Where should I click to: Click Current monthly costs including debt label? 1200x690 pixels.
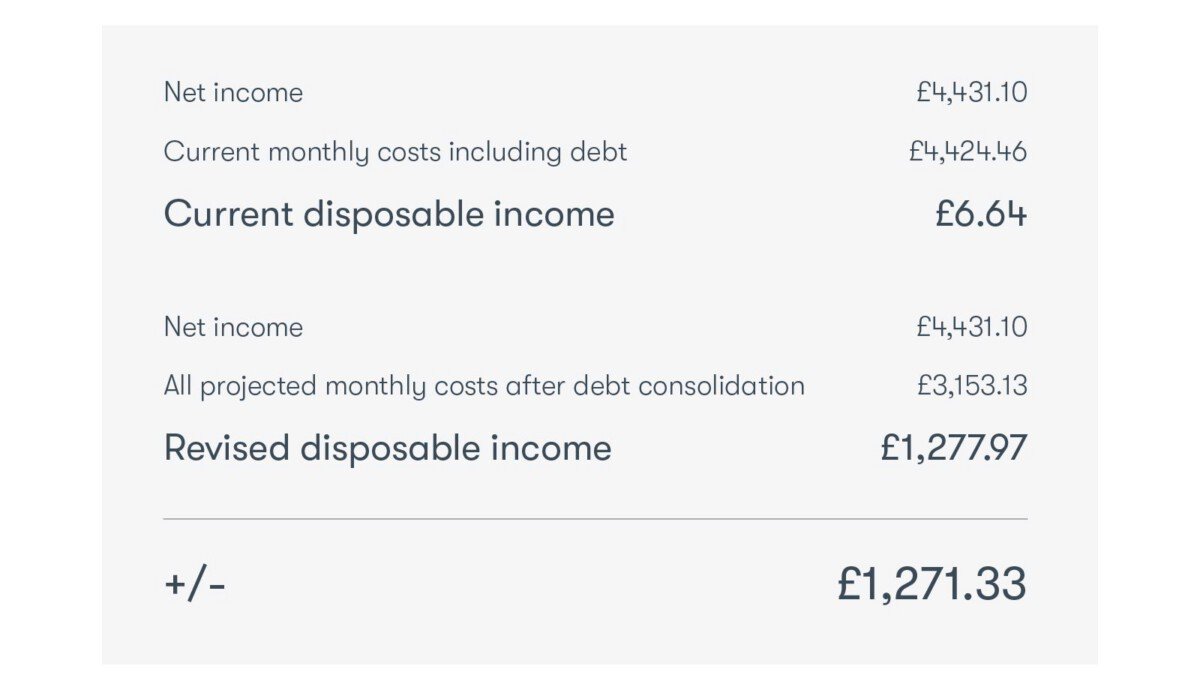(x=395, y=152)
